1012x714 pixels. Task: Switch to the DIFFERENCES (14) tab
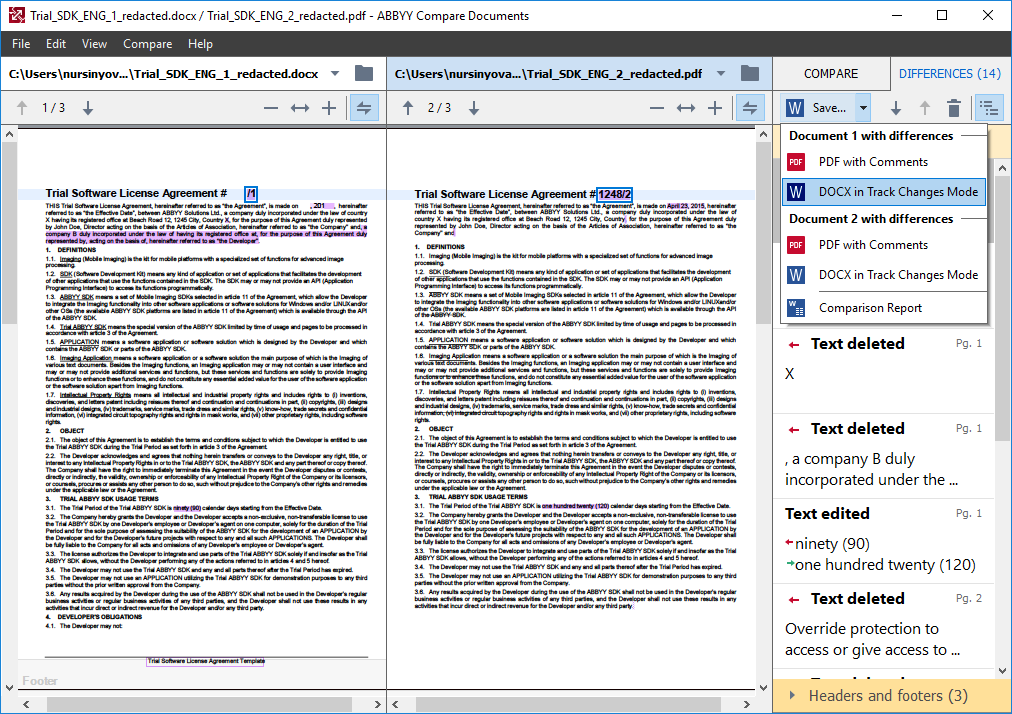pos(949,74)
